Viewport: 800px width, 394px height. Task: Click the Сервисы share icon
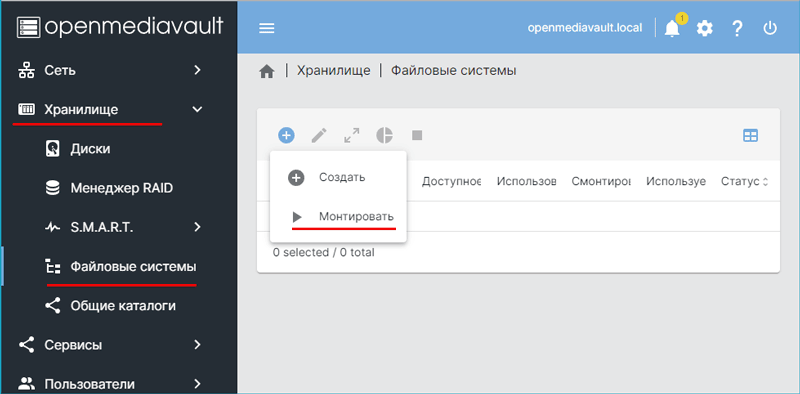pos(26,345)
